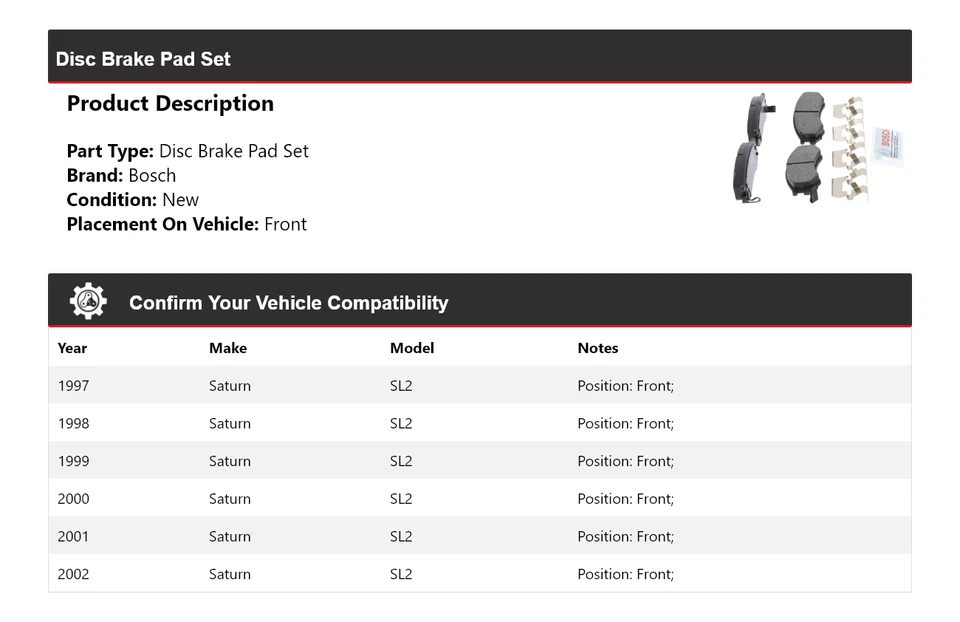Click the Disc Brake Pad Set title bar
The image size is (960, 622).
tap(143, 59)
